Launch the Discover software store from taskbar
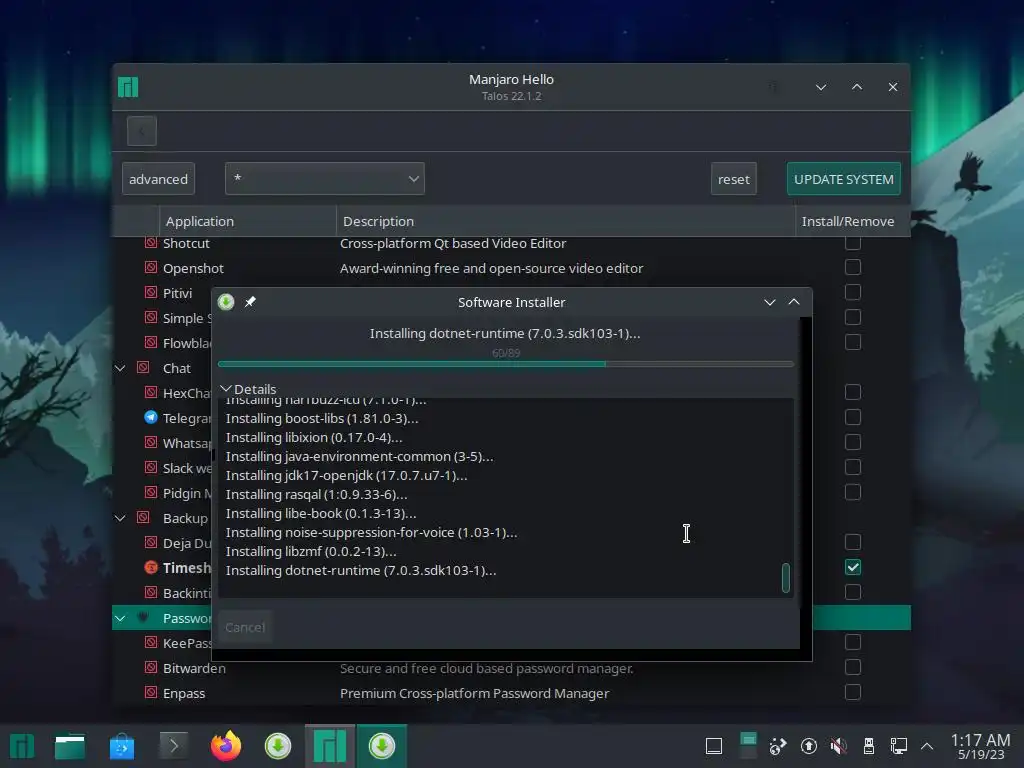 coord(121,746)
